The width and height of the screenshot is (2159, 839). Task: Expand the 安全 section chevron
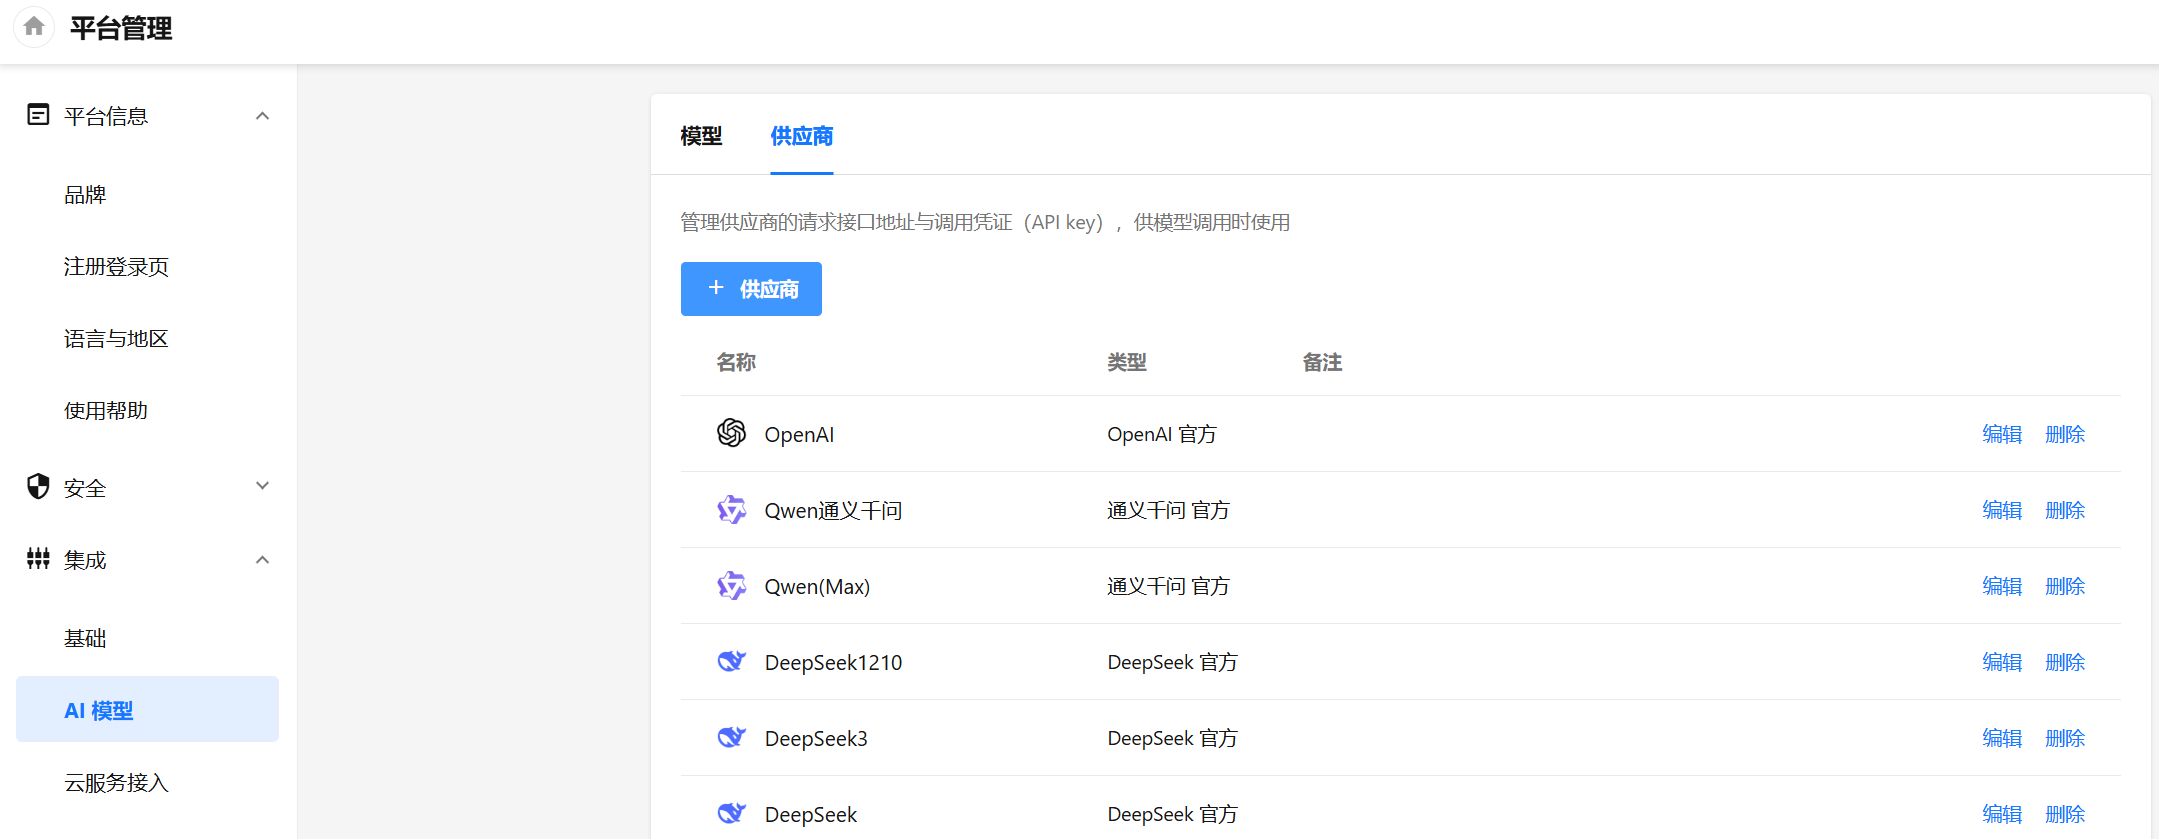[x=262, y=486]
